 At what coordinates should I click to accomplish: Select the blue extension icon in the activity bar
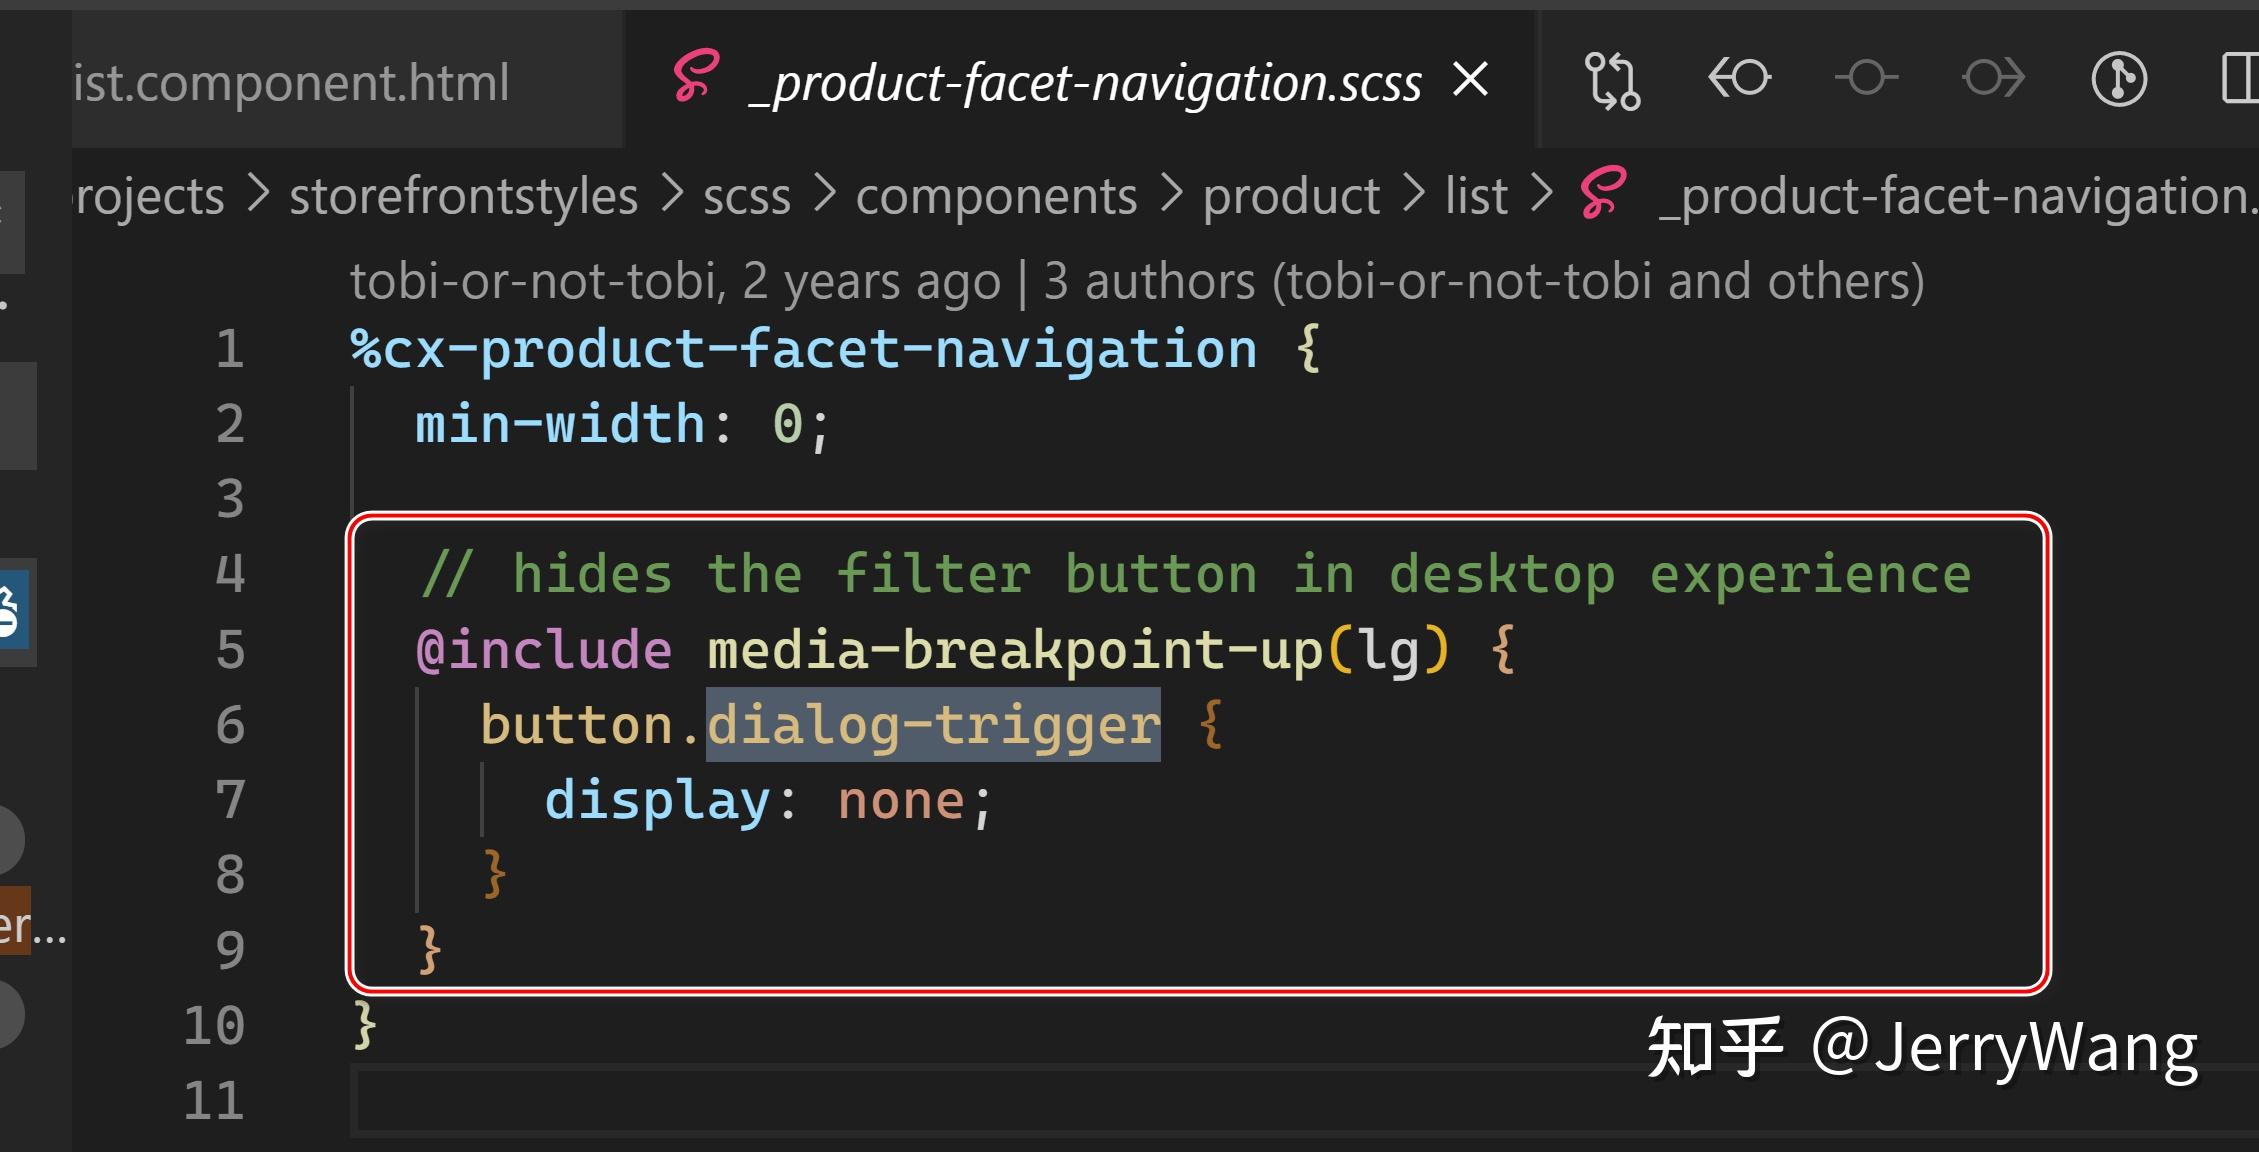coord(11,610)
